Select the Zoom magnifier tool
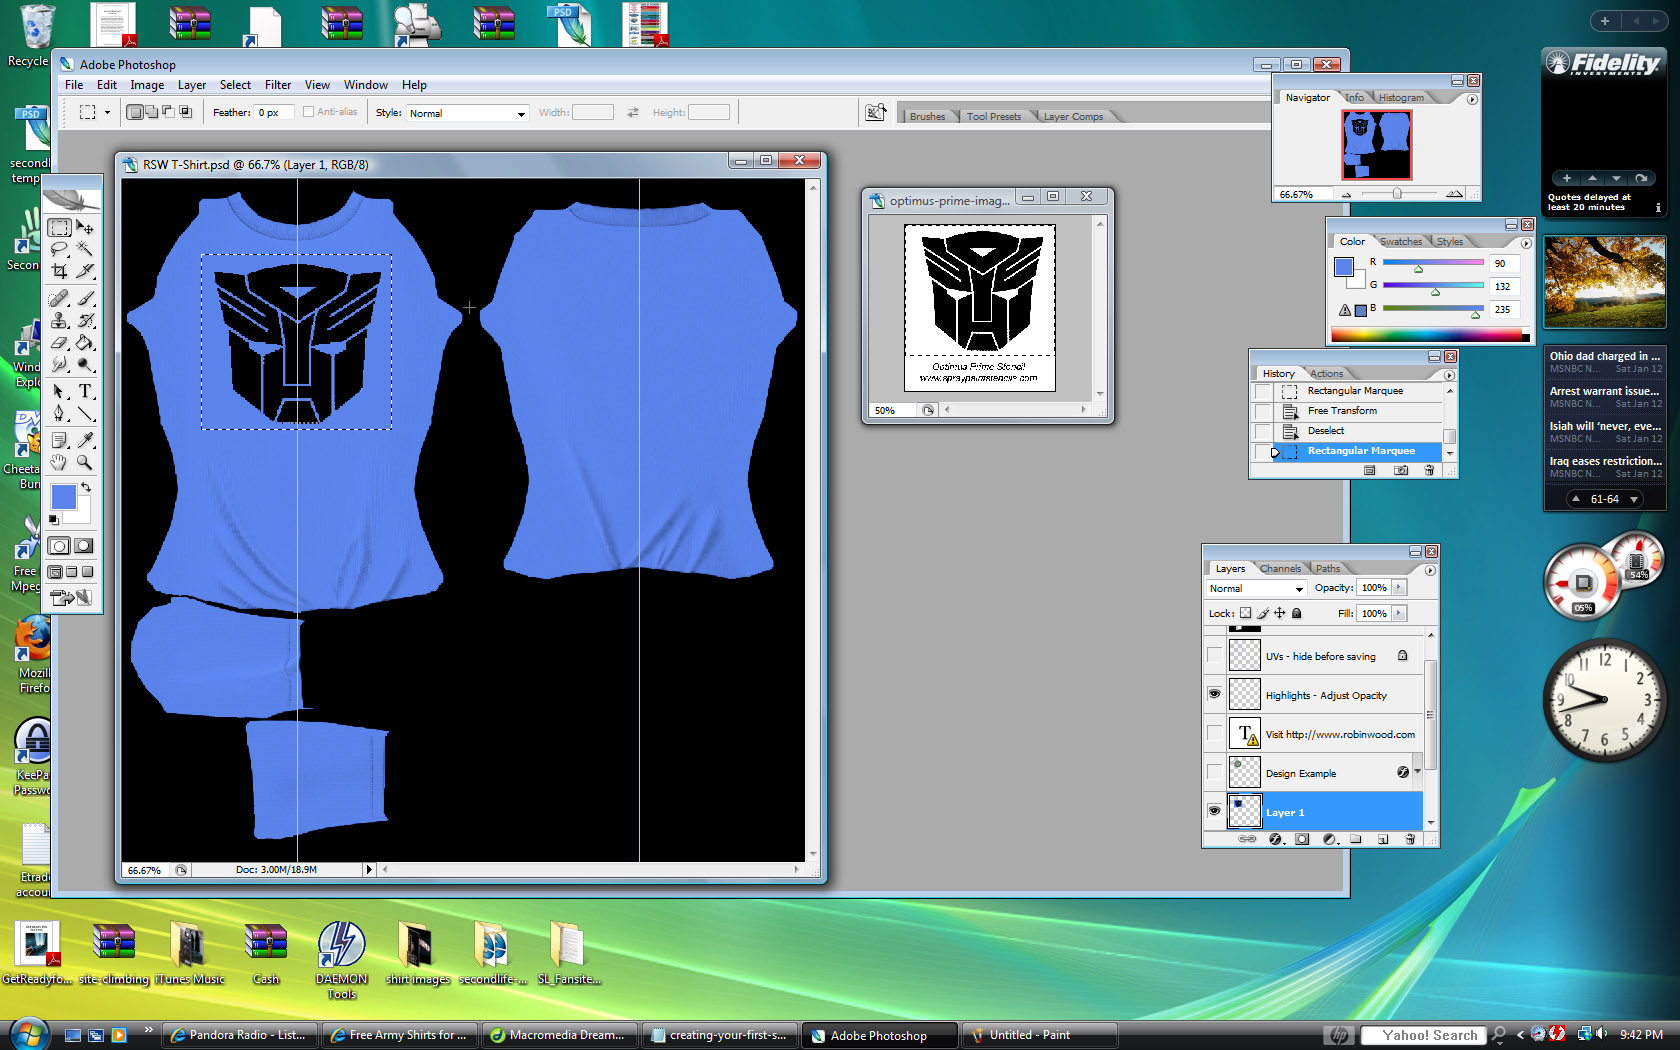The width and height of the screenshot is (1680, 1050). (86, 462)
